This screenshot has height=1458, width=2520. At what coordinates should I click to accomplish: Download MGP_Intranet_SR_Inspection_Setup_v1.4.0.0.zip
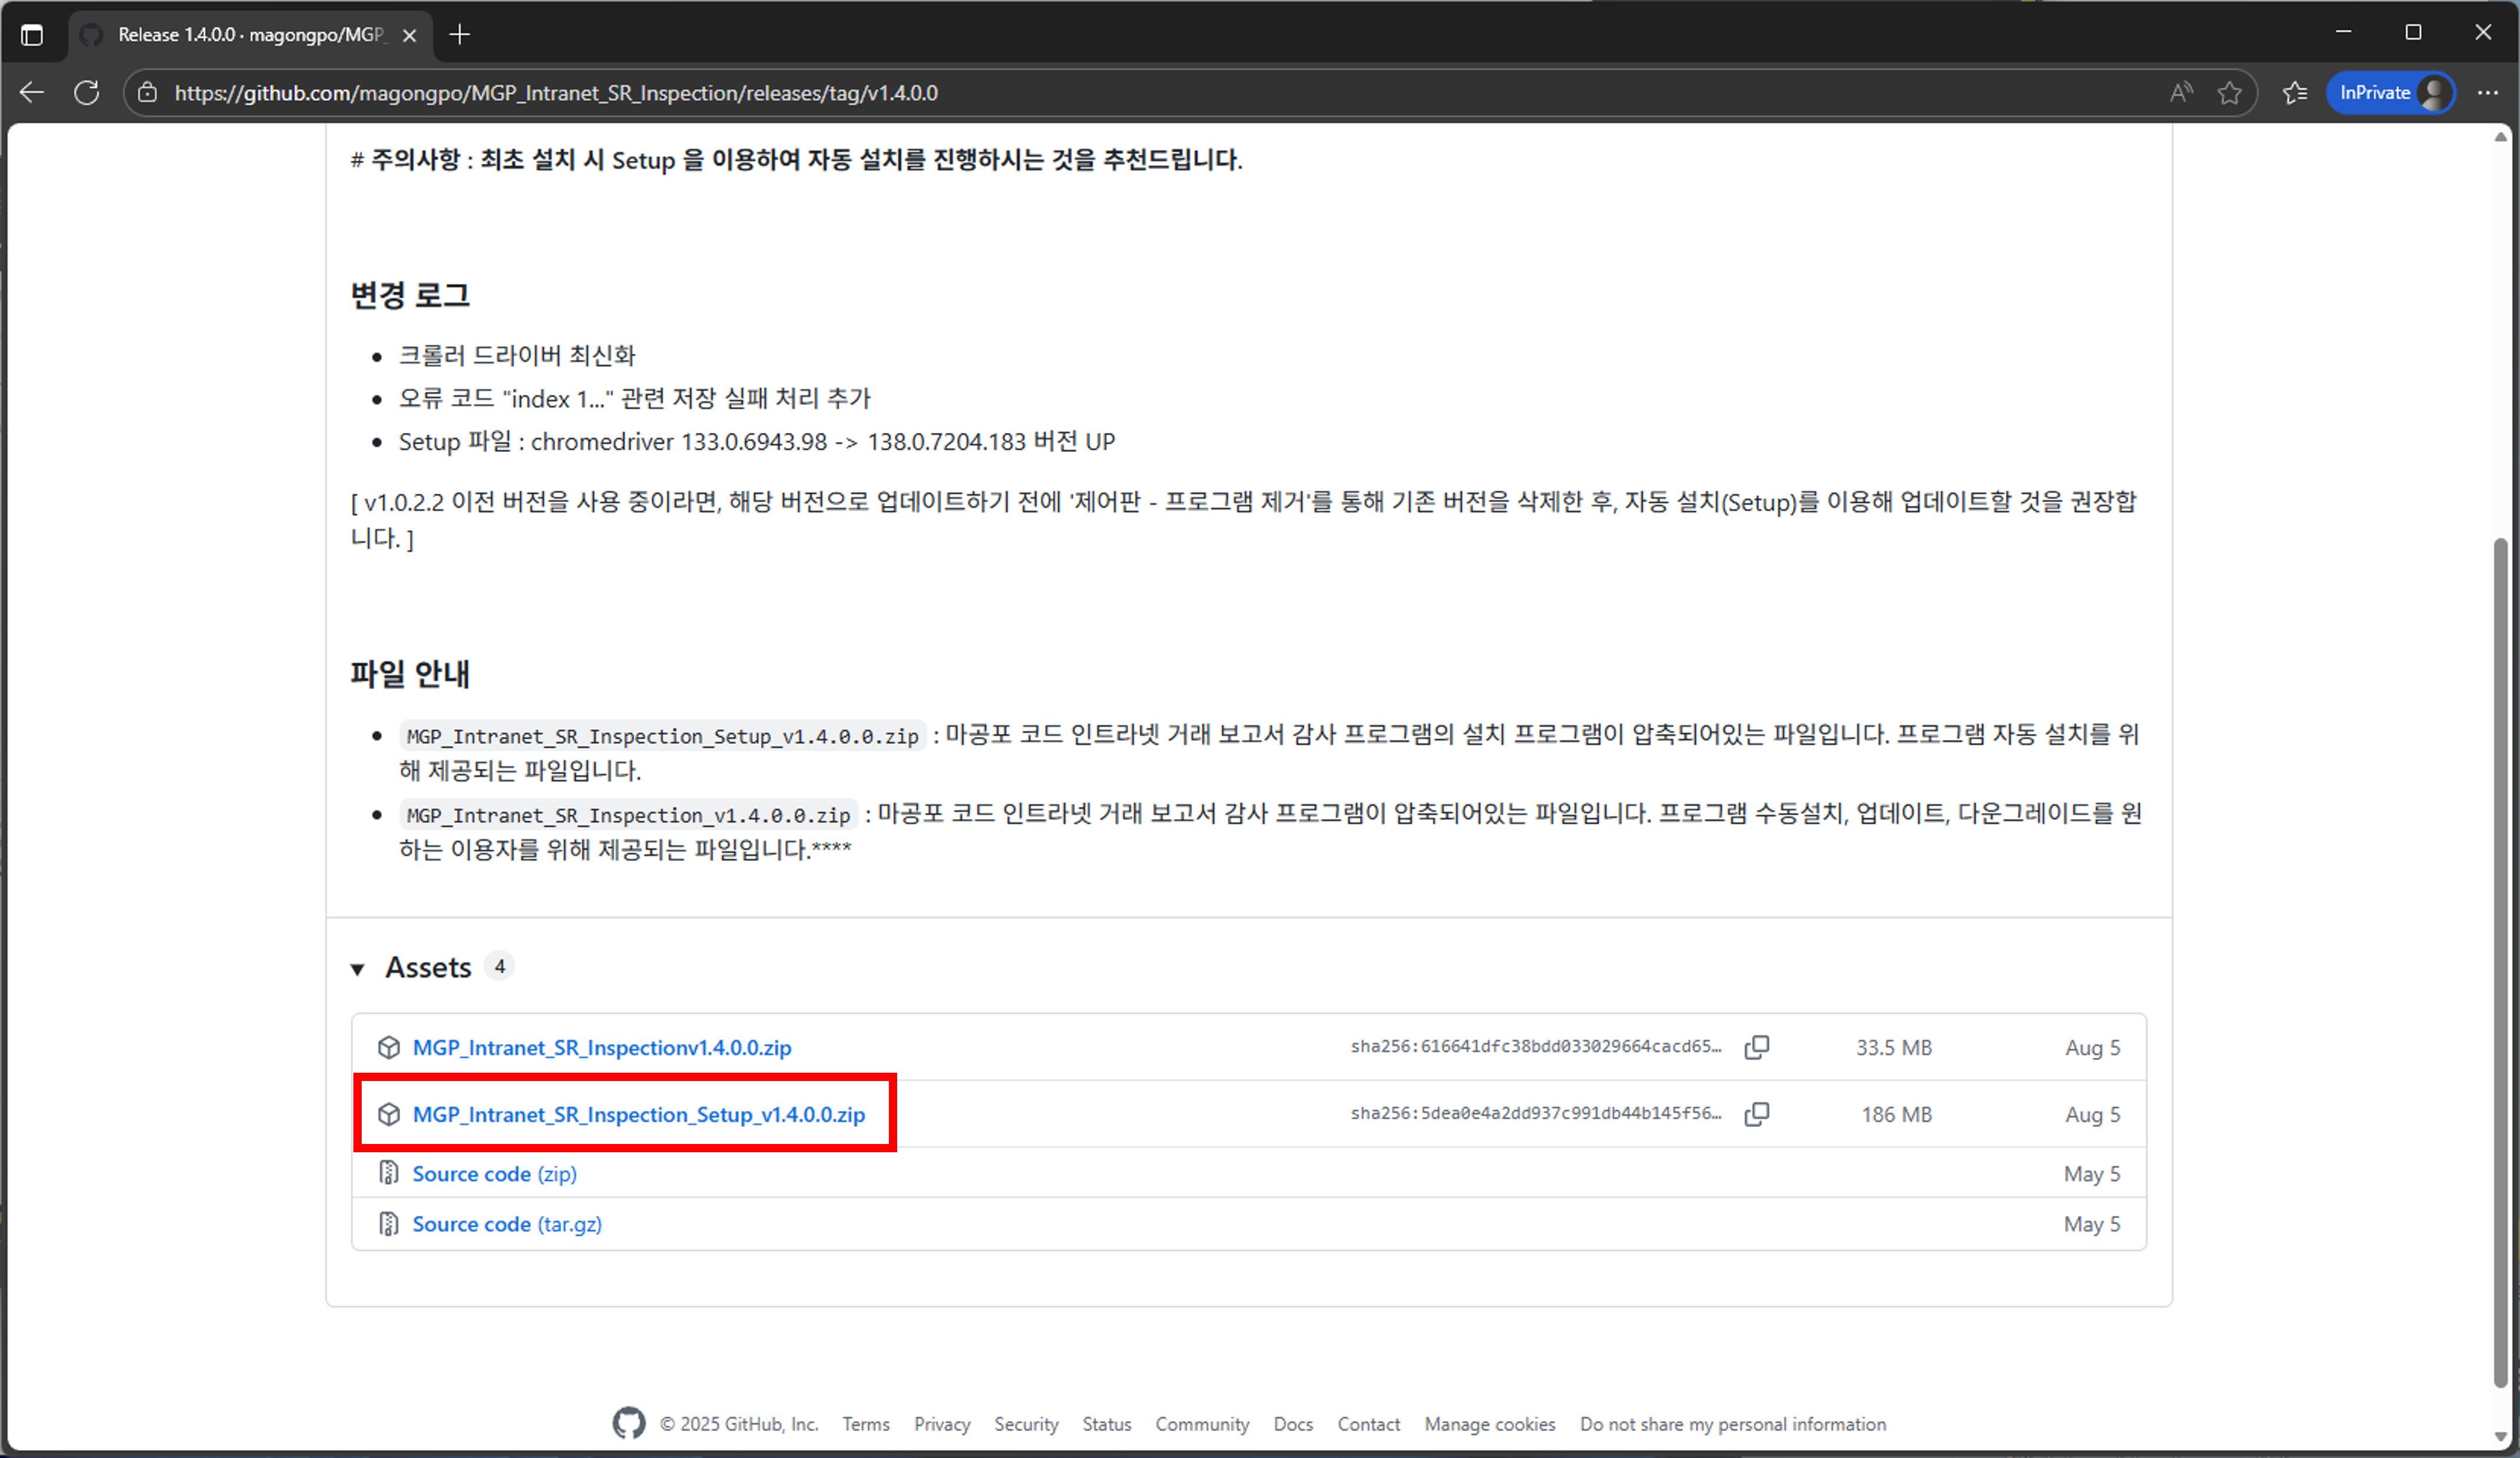(x=640, y=1114)
